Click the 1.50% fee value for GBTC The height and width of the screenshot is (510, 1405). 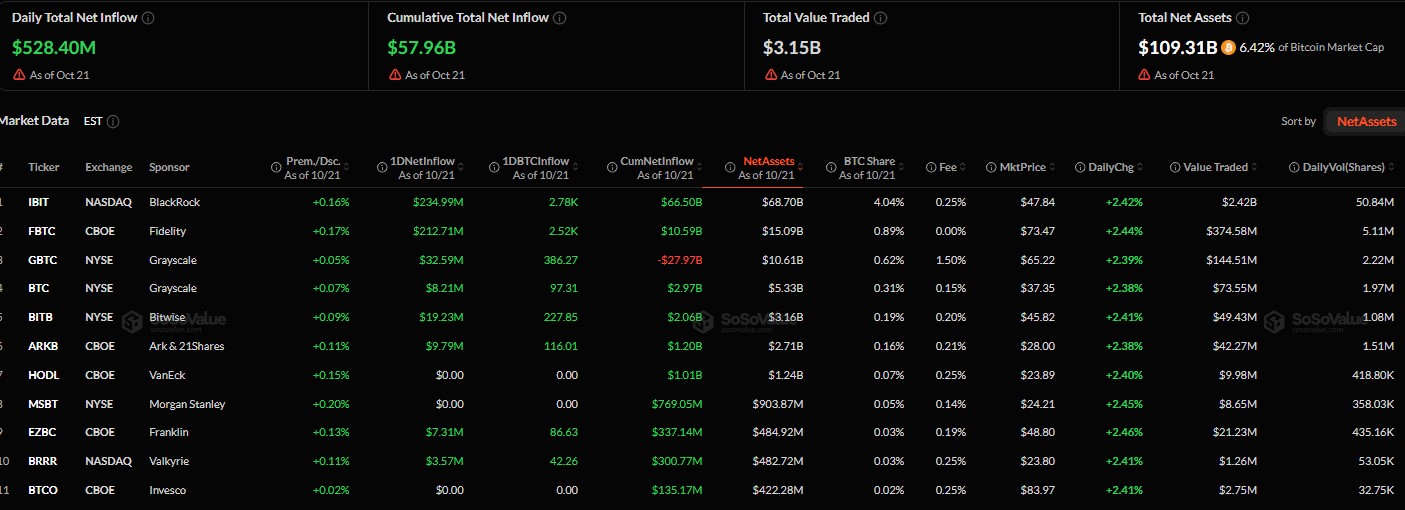click(x=951, y=260)
